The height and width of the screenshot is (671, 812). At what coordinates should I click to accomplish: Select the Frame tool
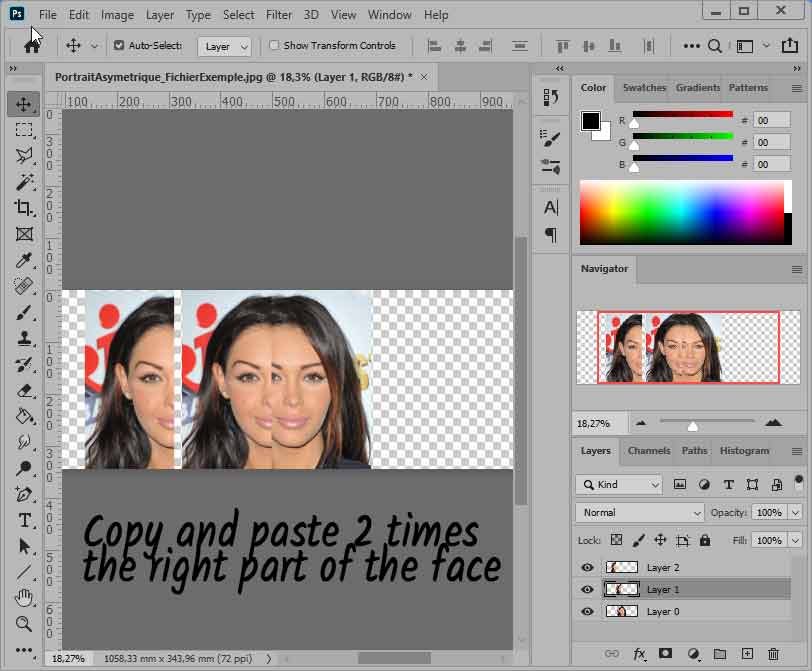tap(24, 234)
